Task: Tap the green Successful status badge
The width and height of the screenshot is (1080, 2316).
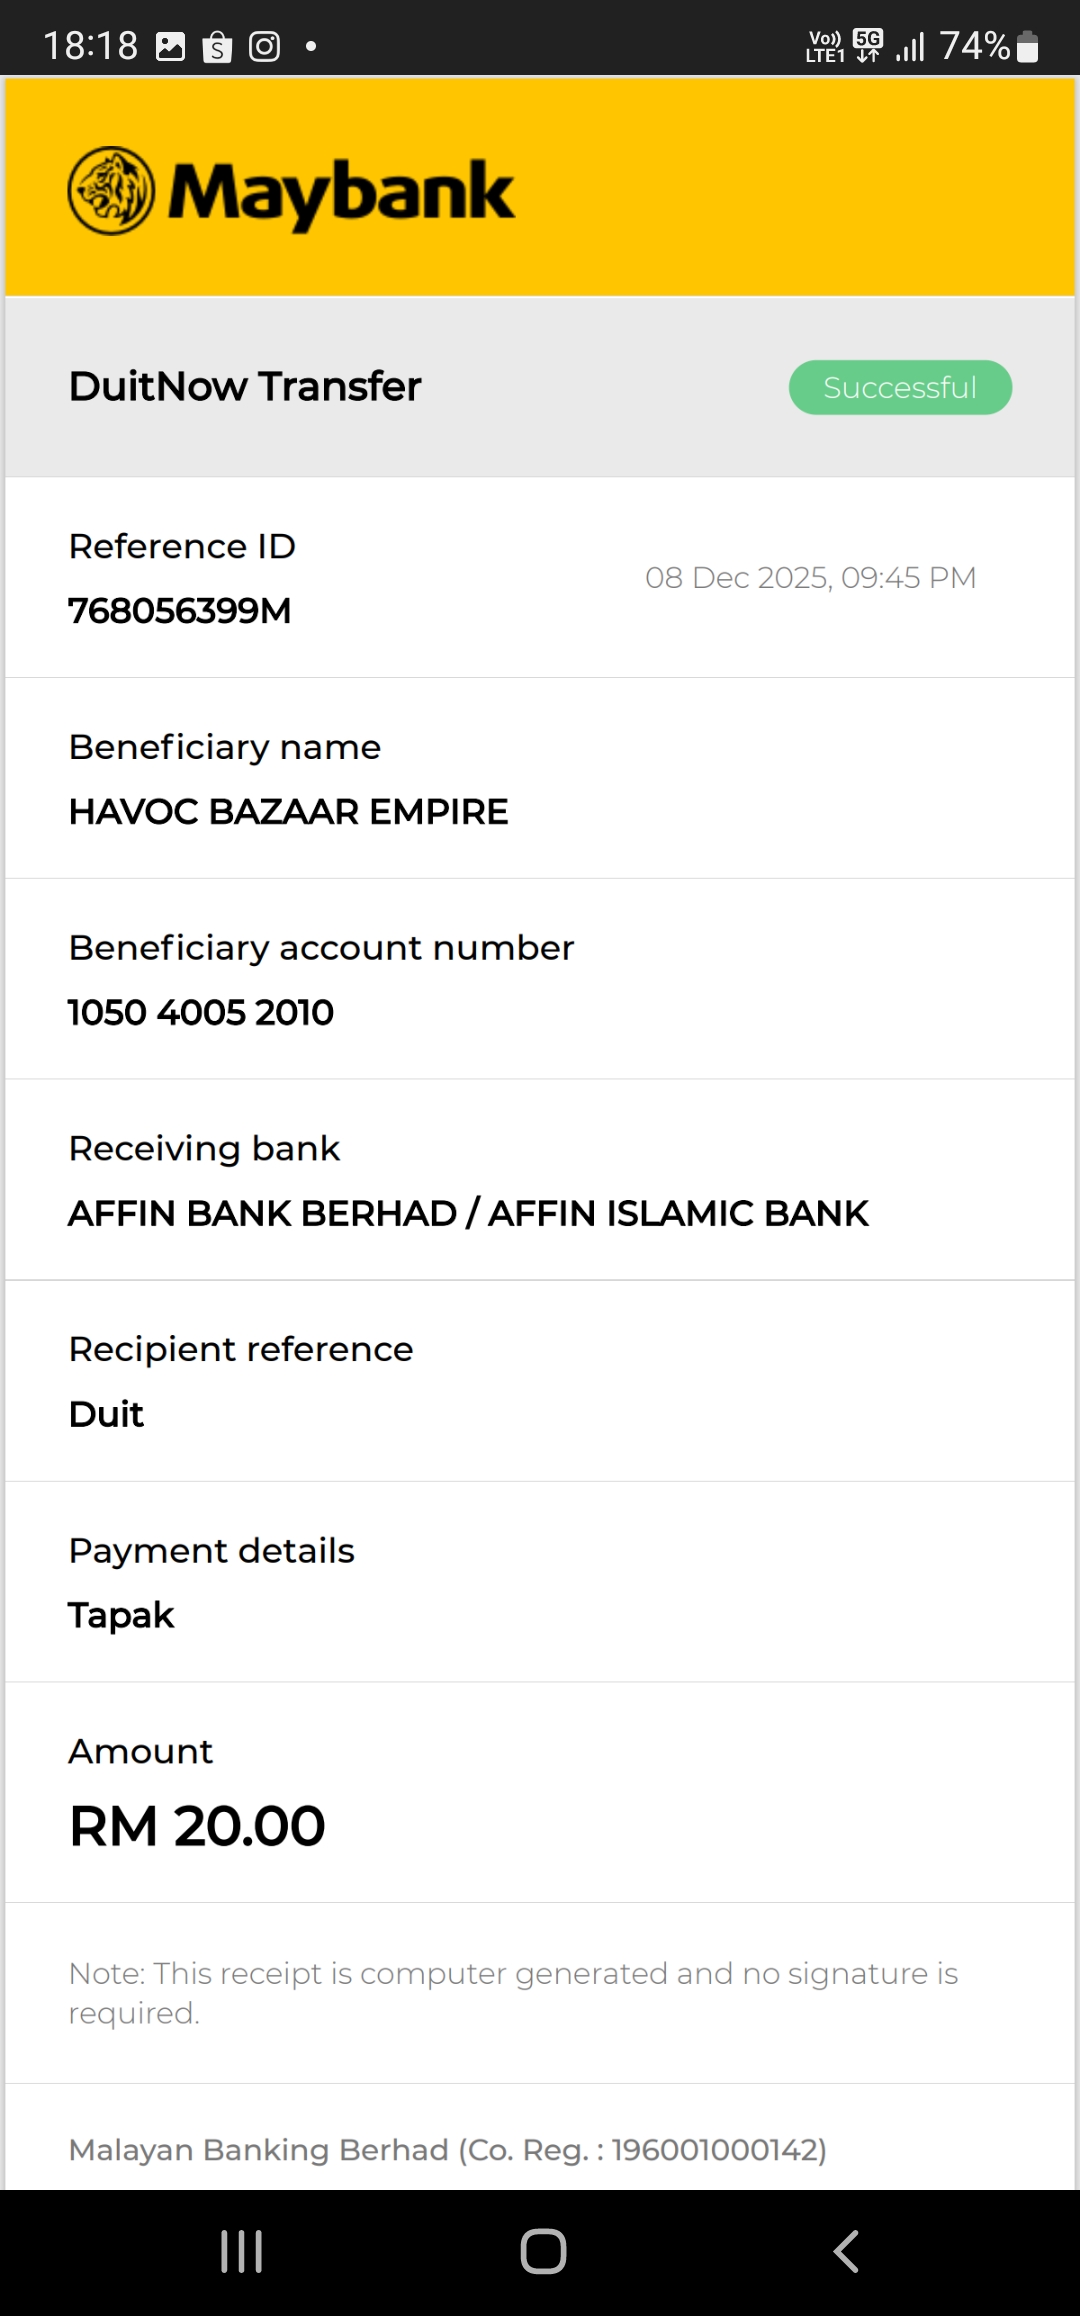Action: point(900,387)
